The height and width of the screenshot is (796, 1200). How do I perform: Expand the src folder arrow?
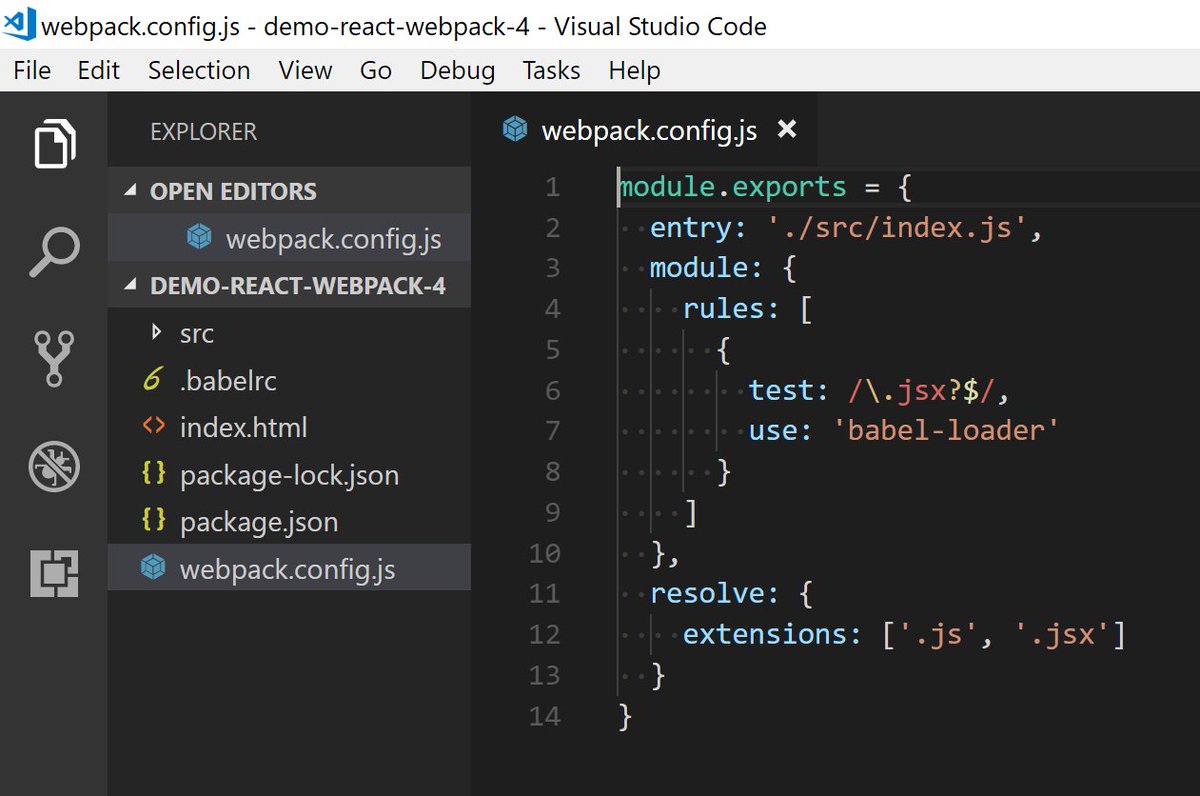click(155, 332)
